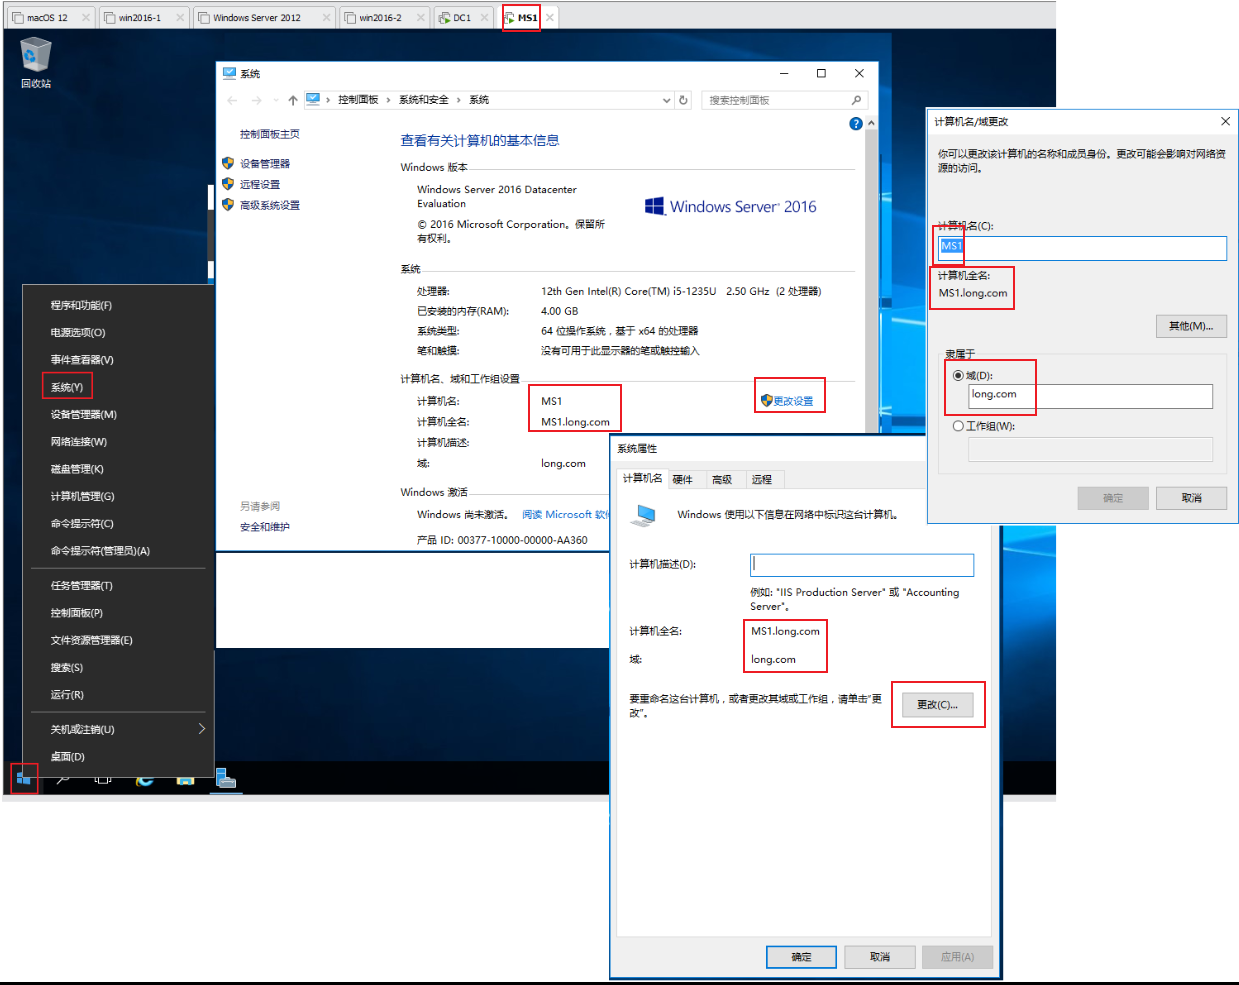Launch Internet Explorer from taskbar
The width and height of the screenshot is (1239, 985).
[144, 778]
